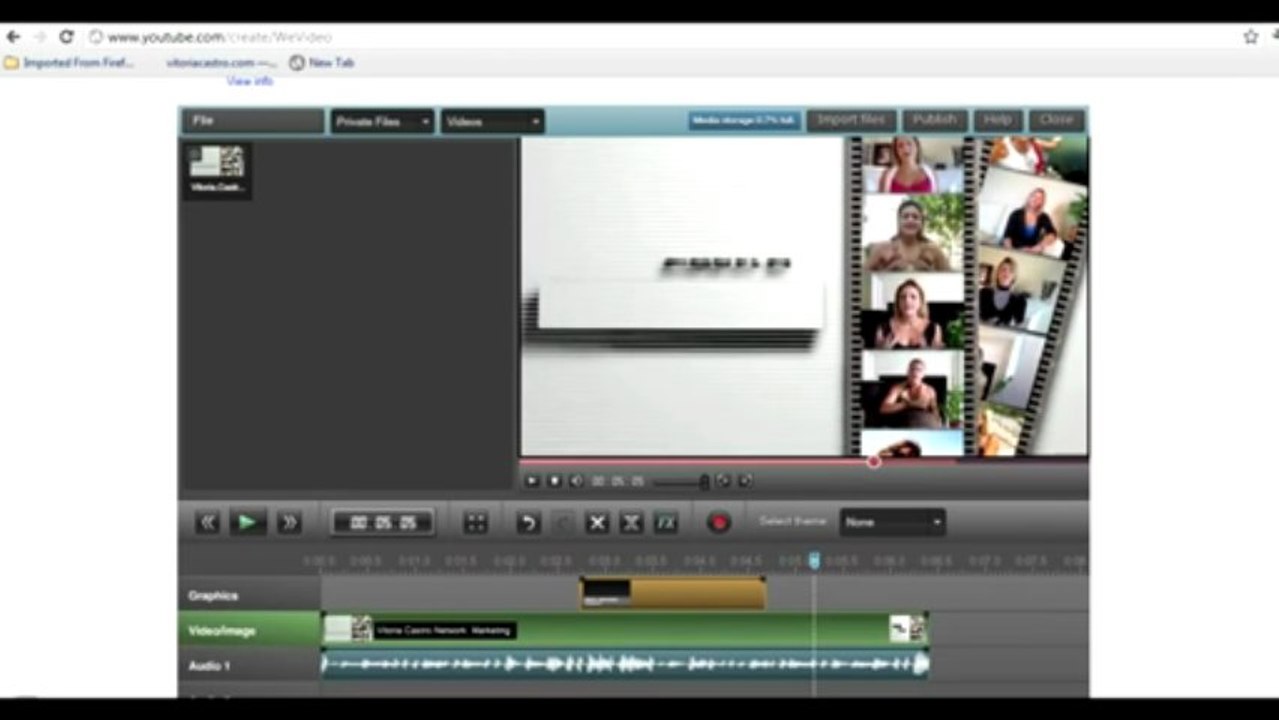This screenshot has height=720, width=1279.
Task: Open the New Tab bookmark
Action: pos(321,63)
